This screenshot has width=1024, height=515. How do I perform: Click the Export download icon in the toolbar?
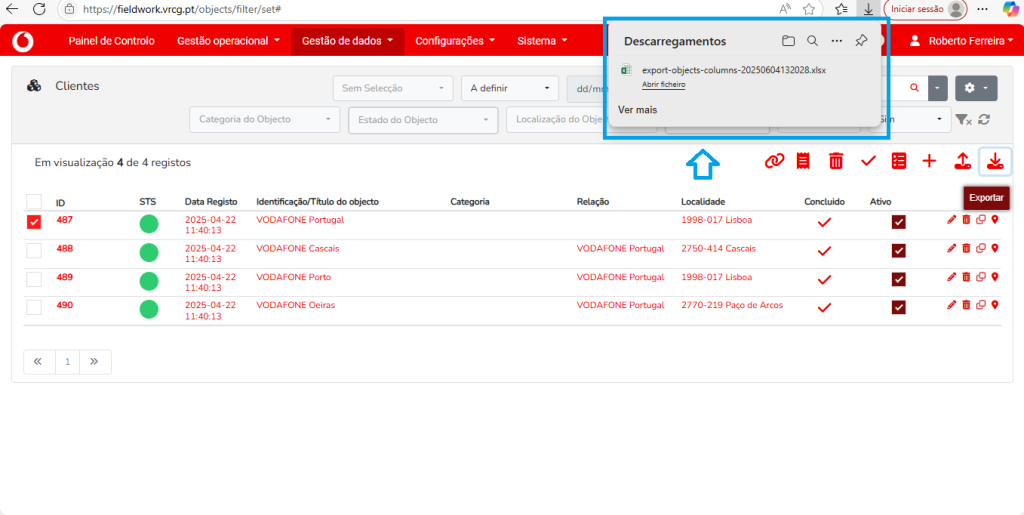(995, 161)
